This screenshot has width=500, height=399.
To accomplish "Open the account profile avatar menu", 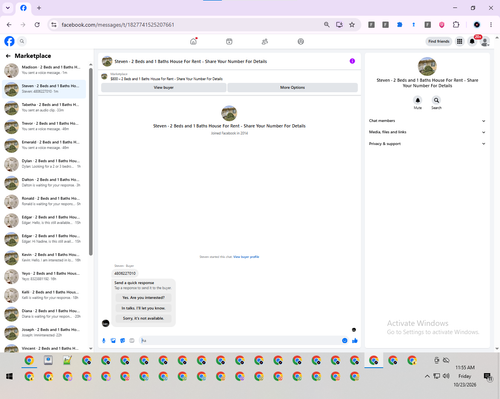I will click(485, 42).
